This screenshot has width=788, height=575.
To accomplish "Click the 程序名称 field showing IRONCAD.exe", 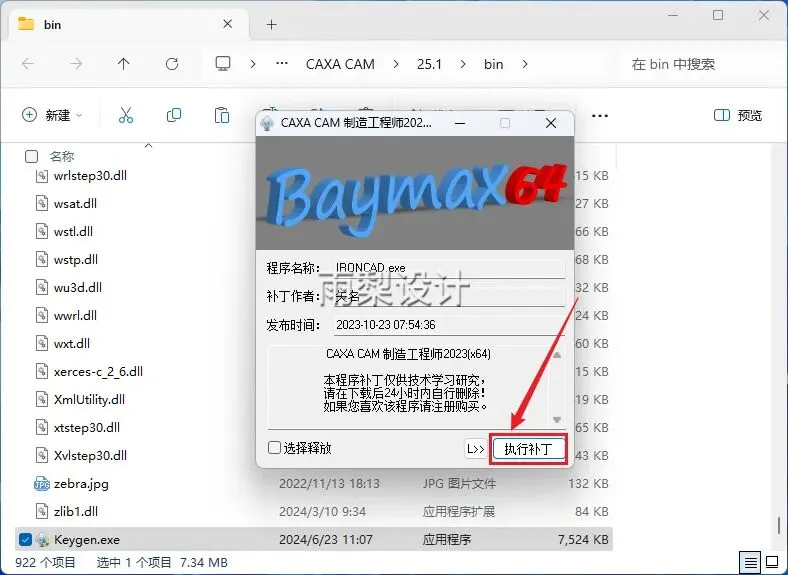I will [x=449, y=268].
